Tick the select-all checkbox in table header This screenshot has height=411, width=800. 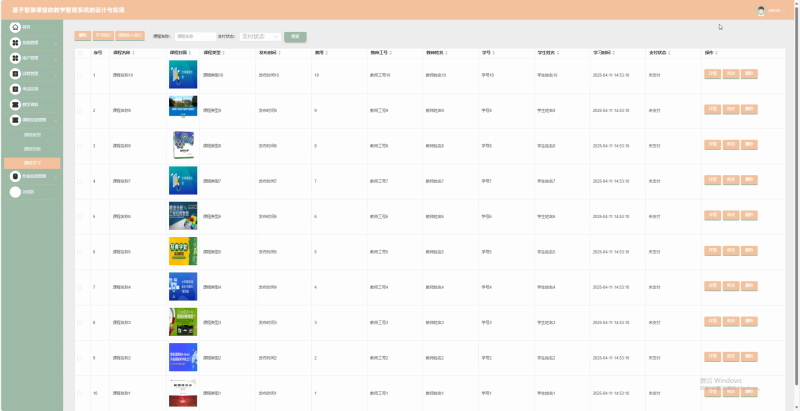pyautogui.click(x=80, y=53)
